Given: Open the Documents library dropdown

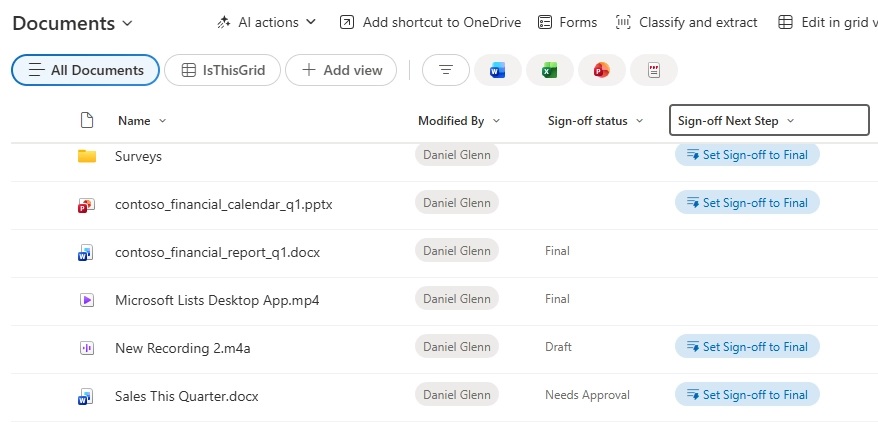Looking at the screenshot, I should click(127, 24).
